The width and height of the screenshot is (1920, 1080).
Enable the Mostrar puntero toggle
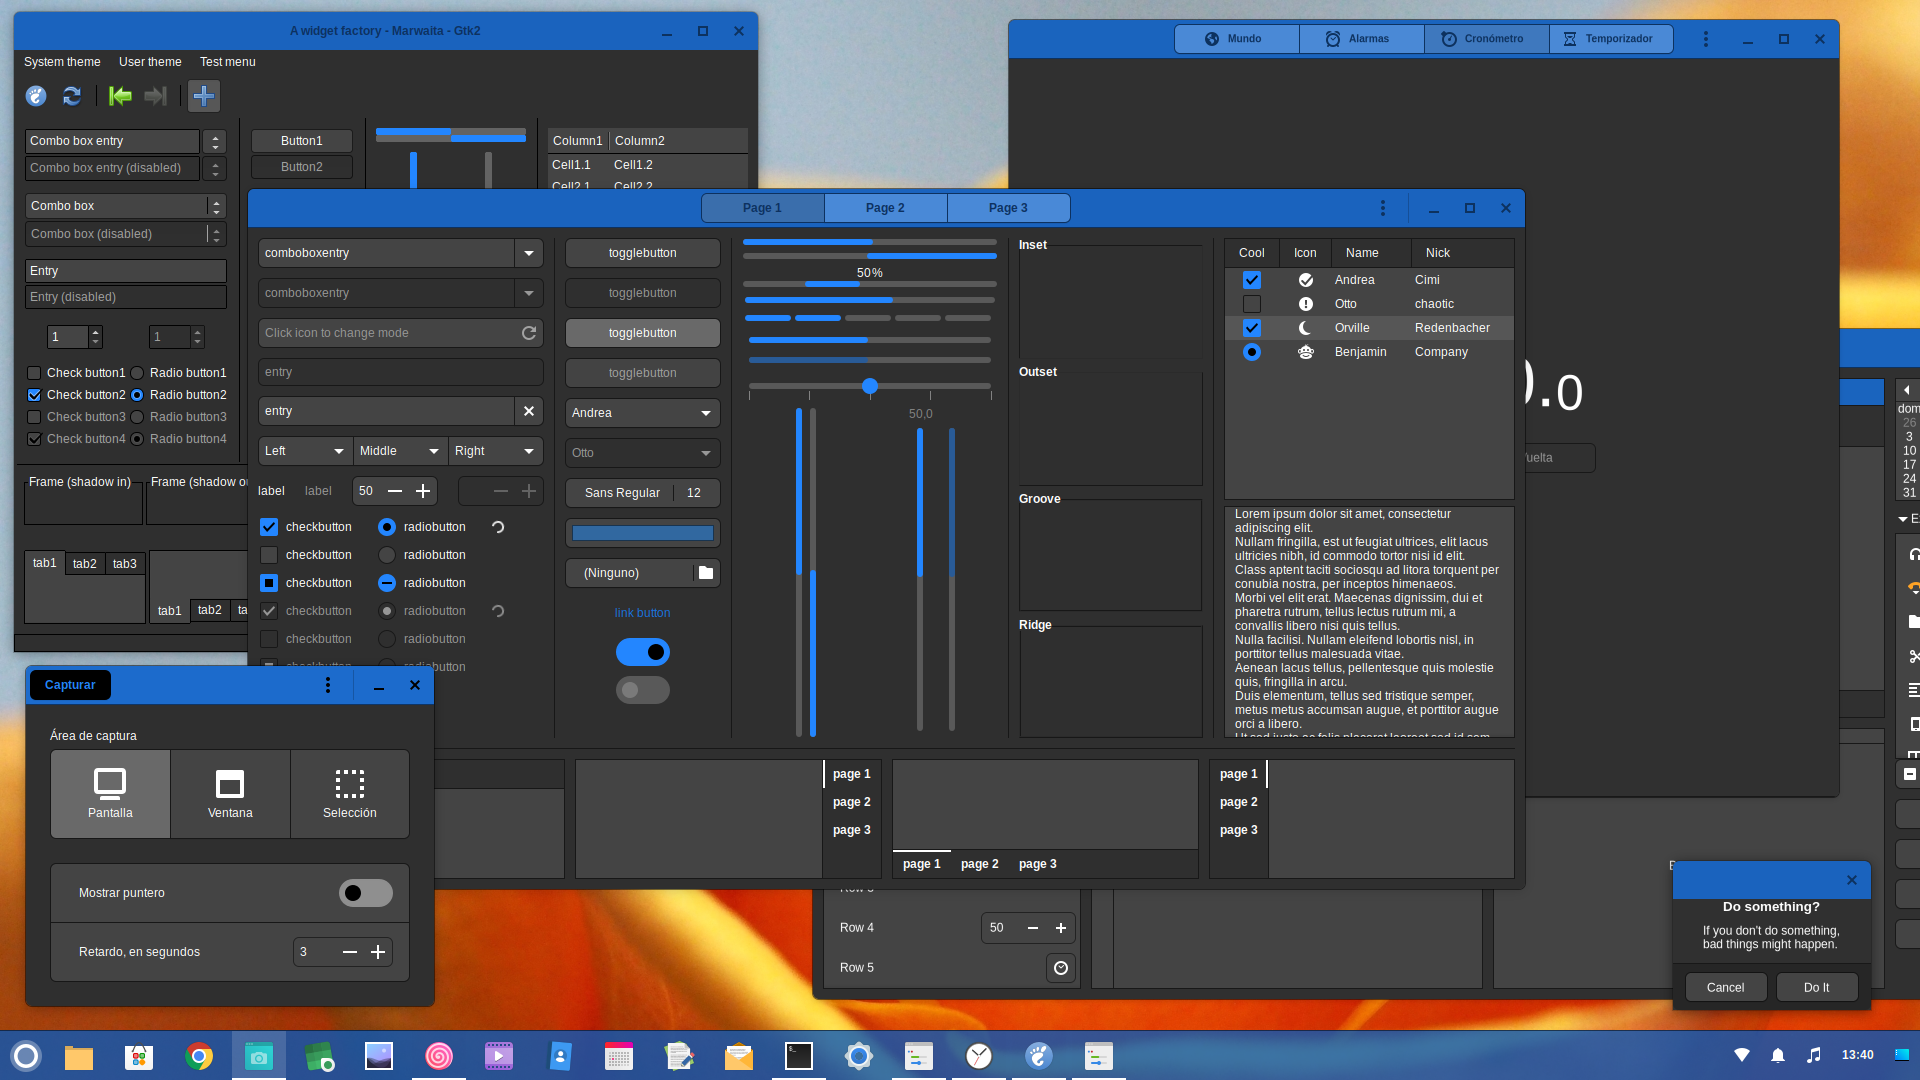[365, 892]
